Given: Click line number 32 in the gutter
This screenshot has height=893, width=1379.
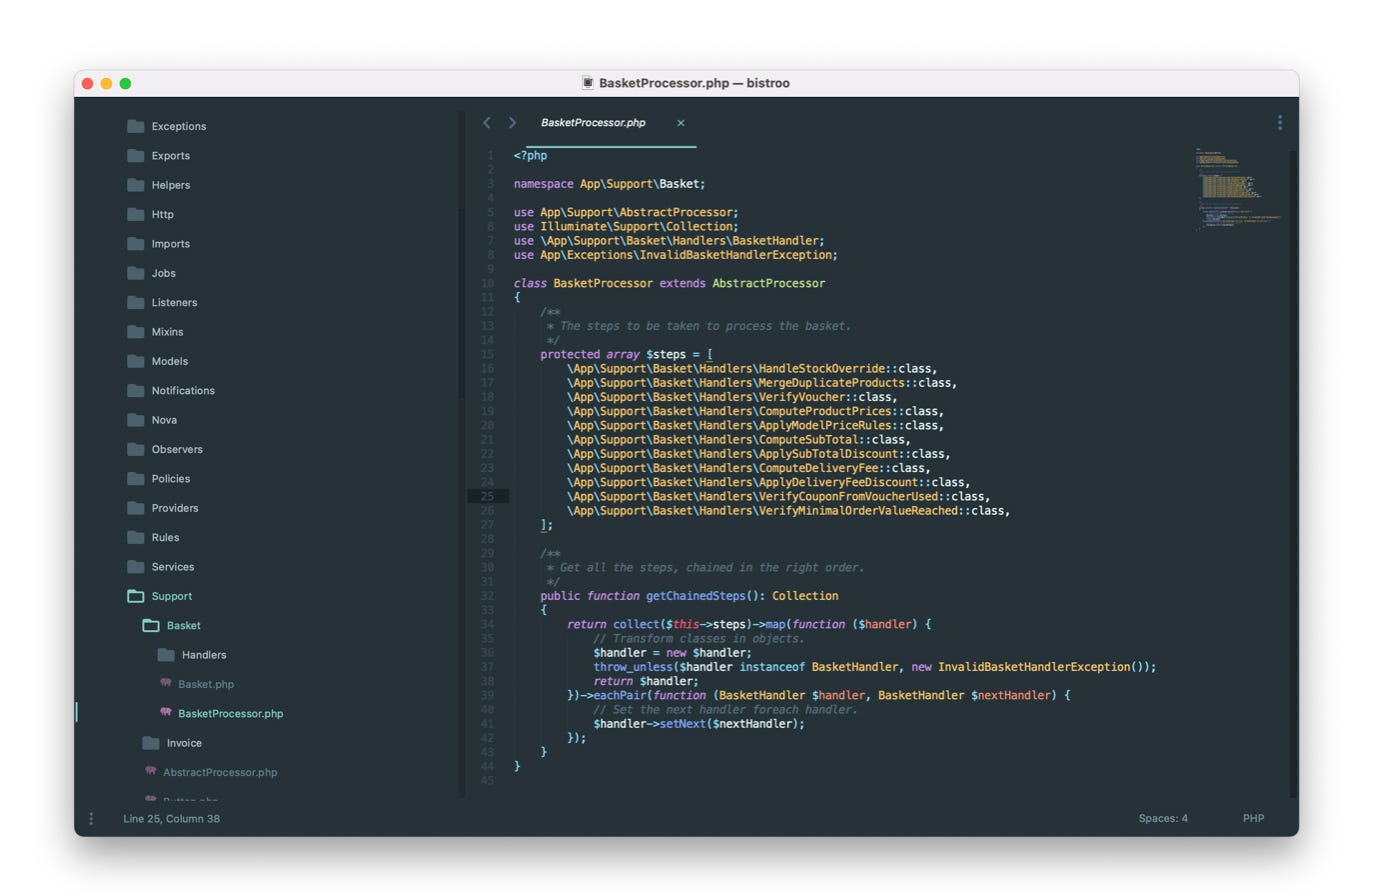Looking at the screenshot, I should (487, 596).
